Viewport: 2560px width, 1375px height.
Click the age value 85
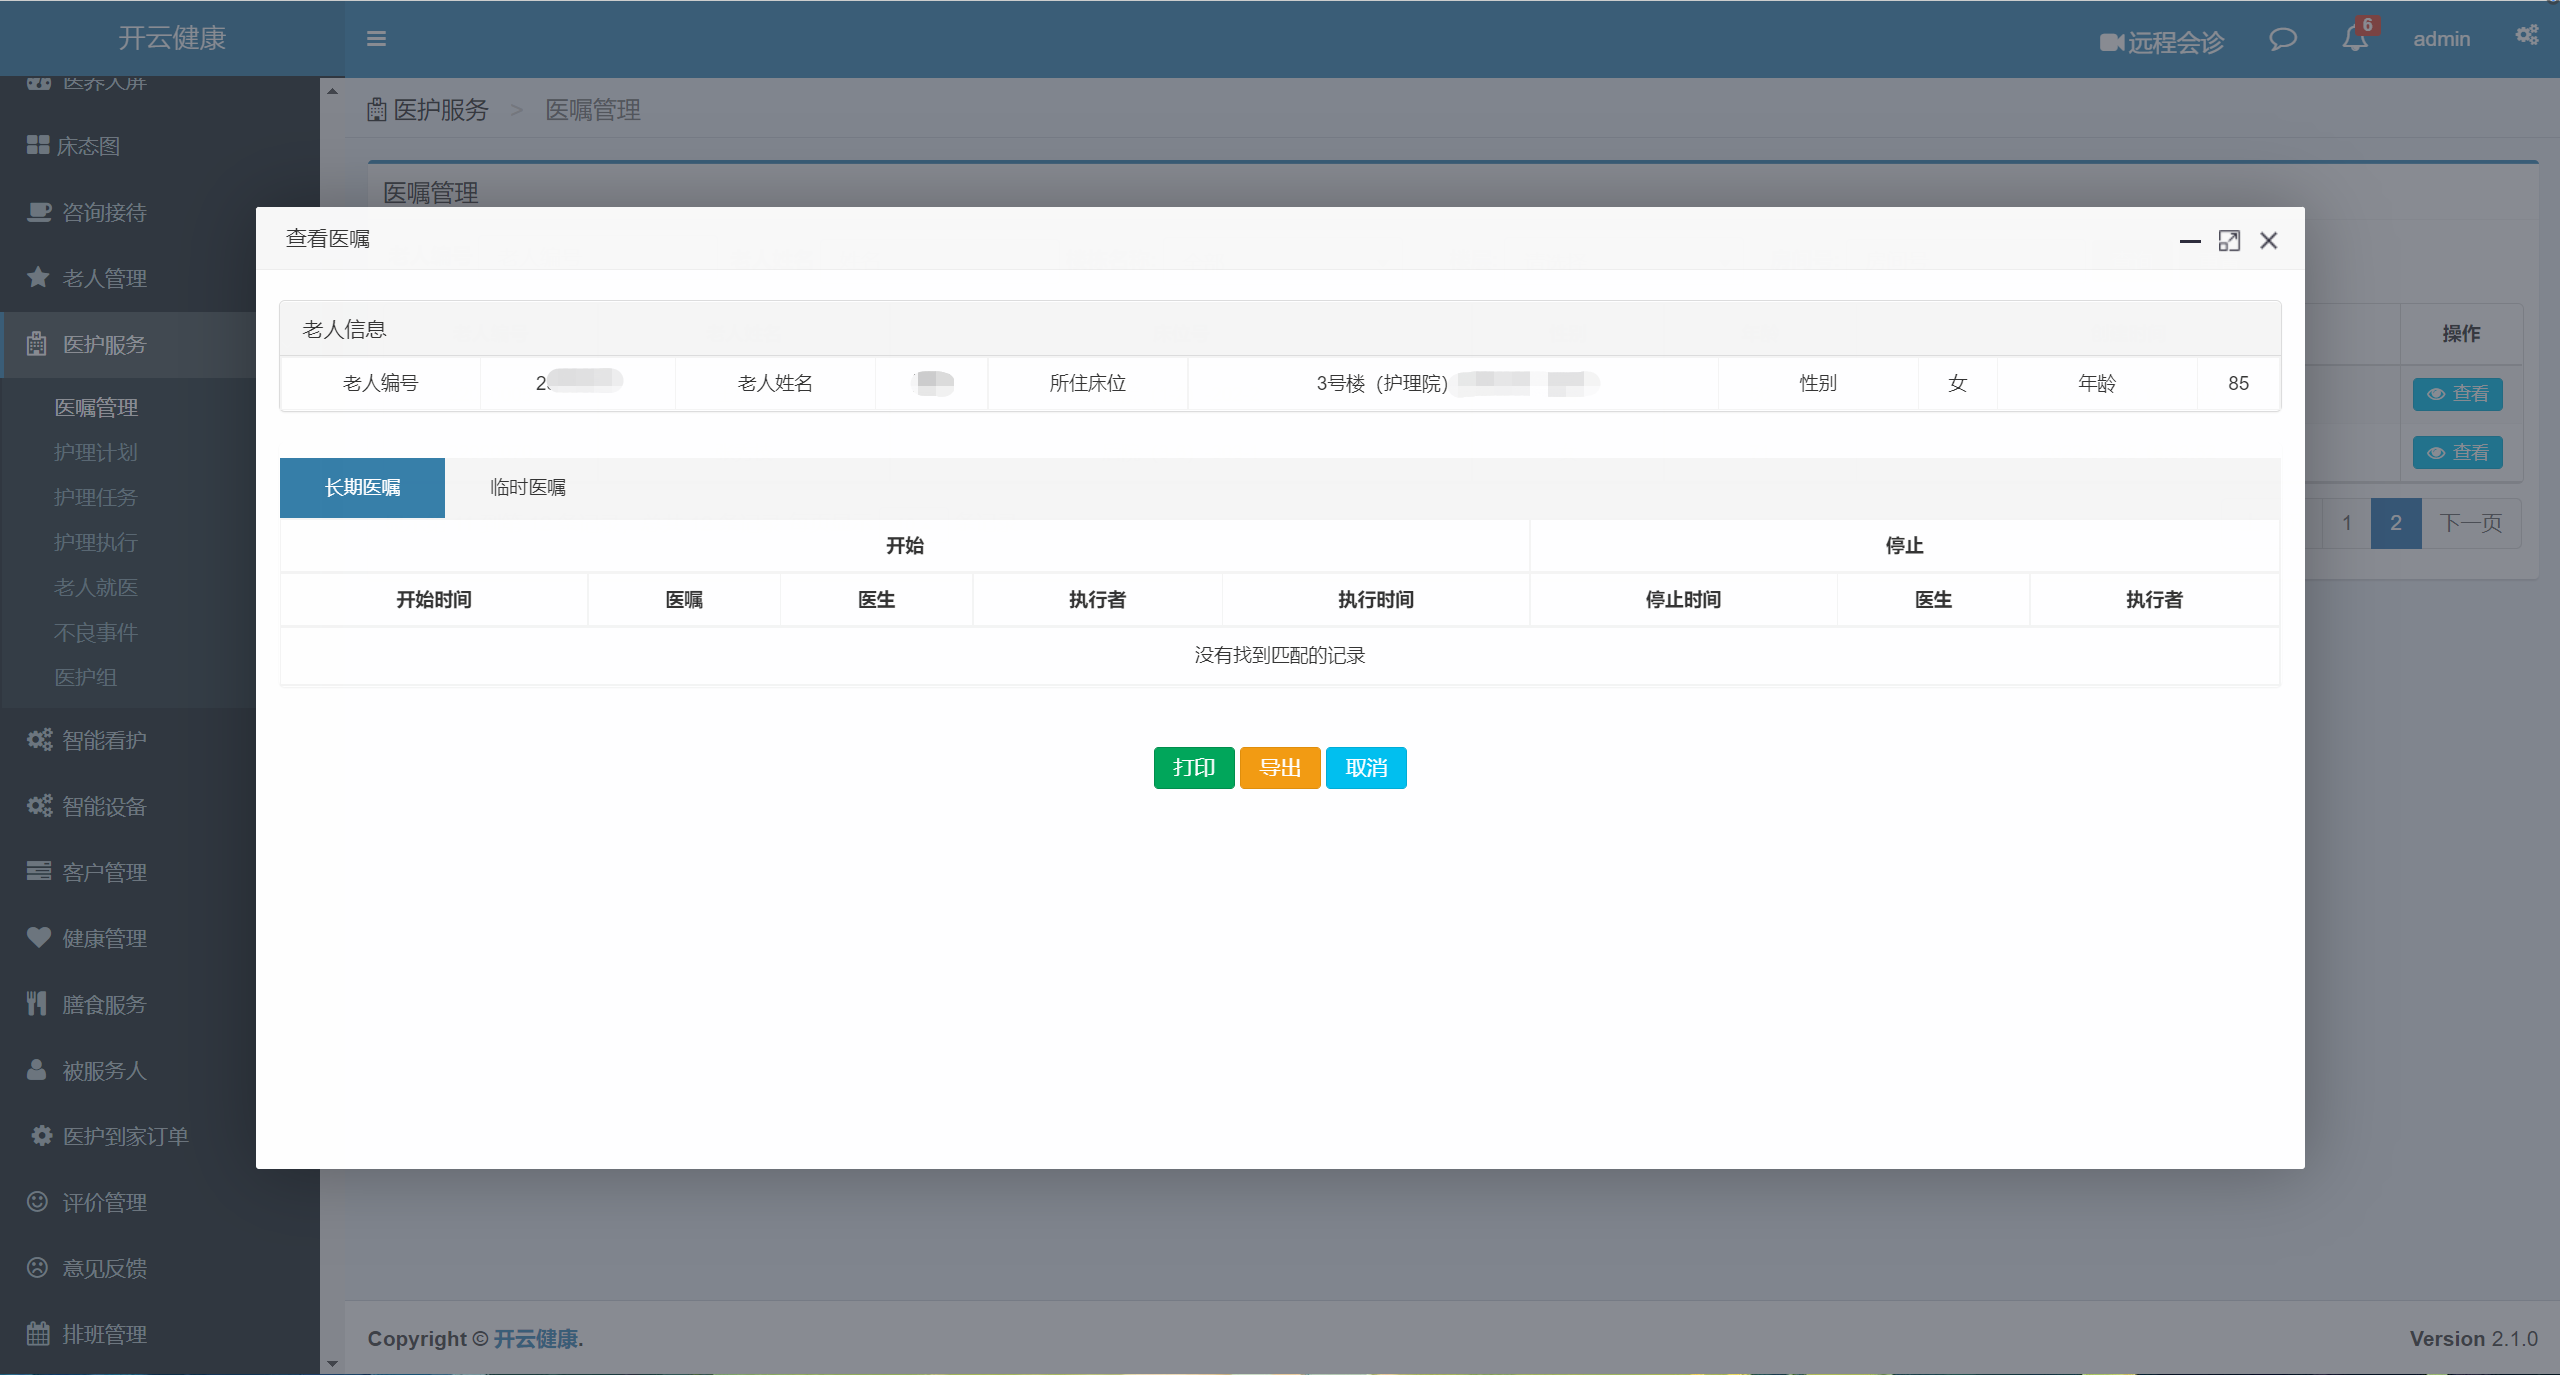[2239, 383]
